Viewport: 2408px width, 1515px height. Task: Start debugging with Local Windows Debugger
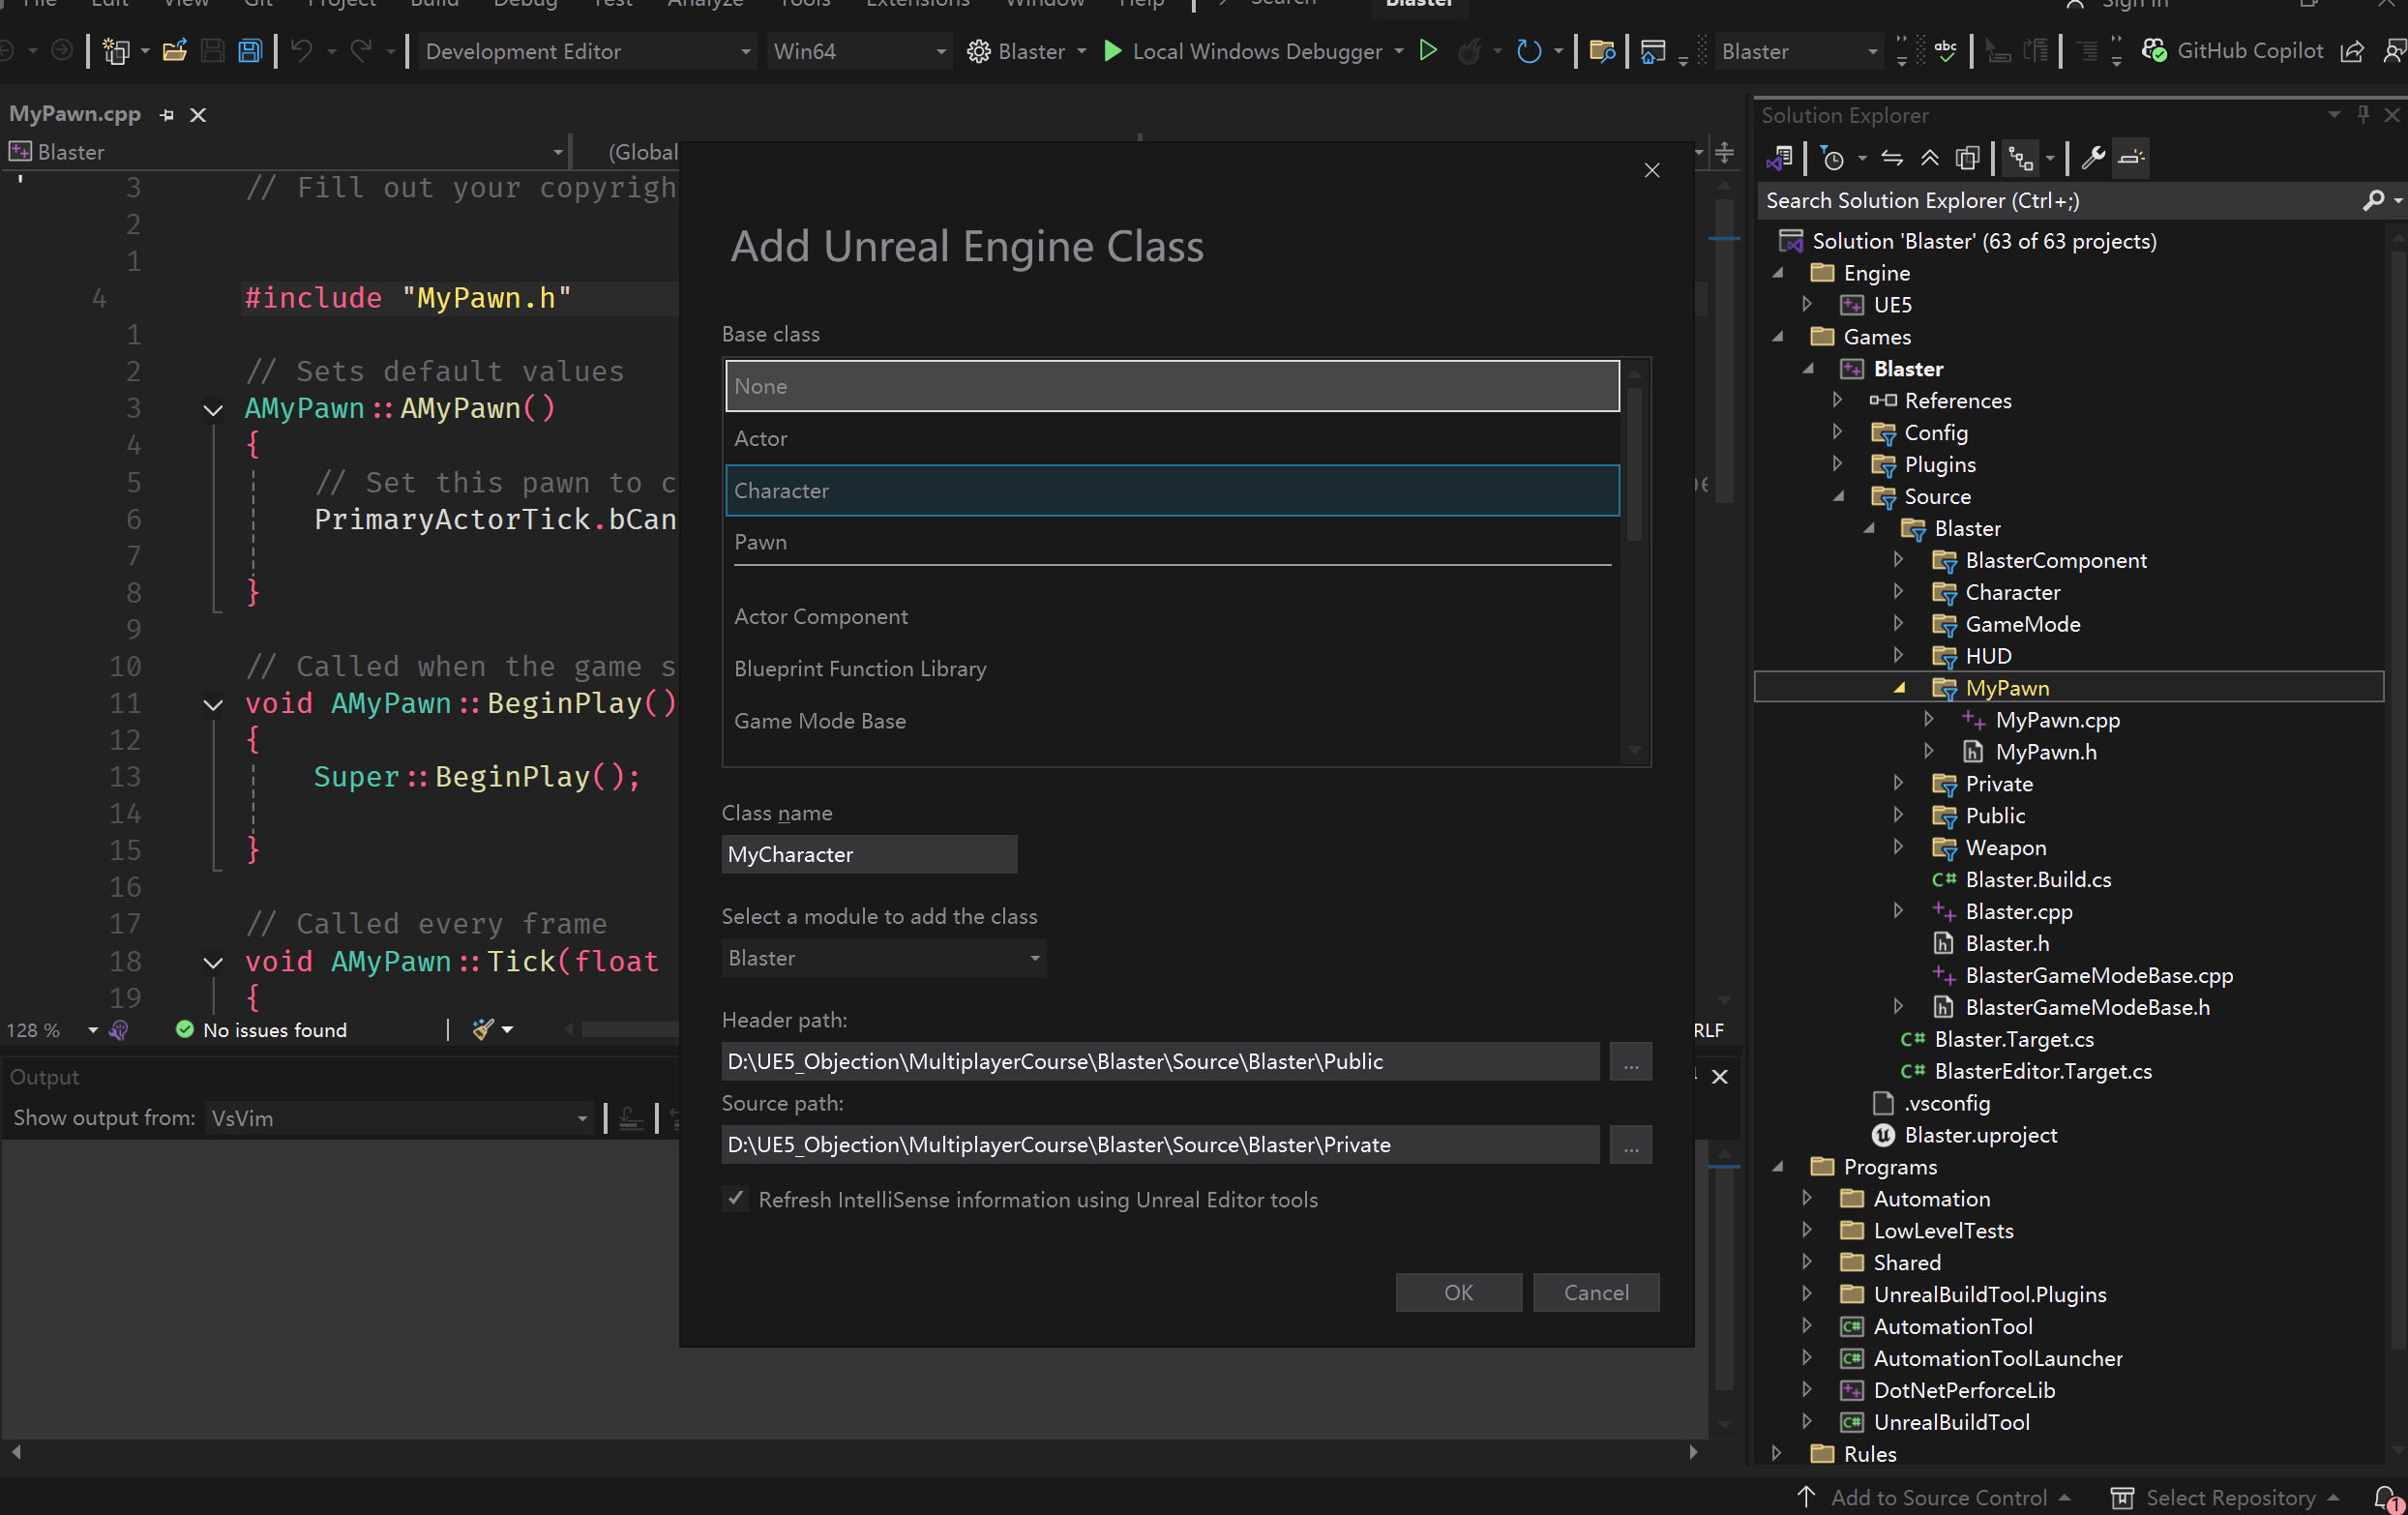click(x=1243, y=51)
